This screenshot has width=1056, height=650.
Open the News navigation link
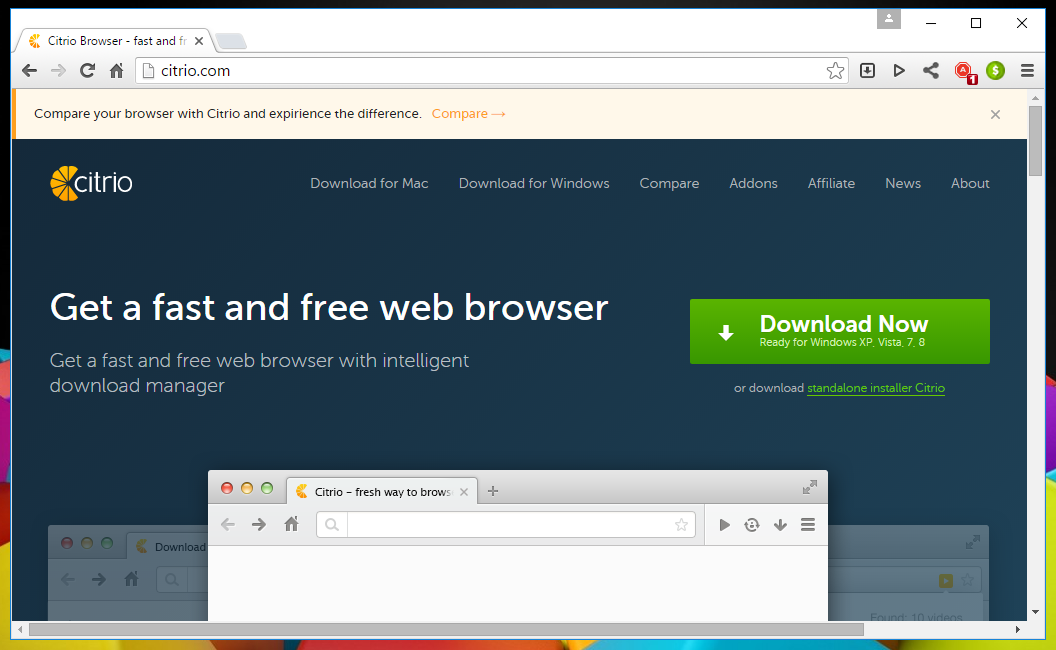[902, 183]
